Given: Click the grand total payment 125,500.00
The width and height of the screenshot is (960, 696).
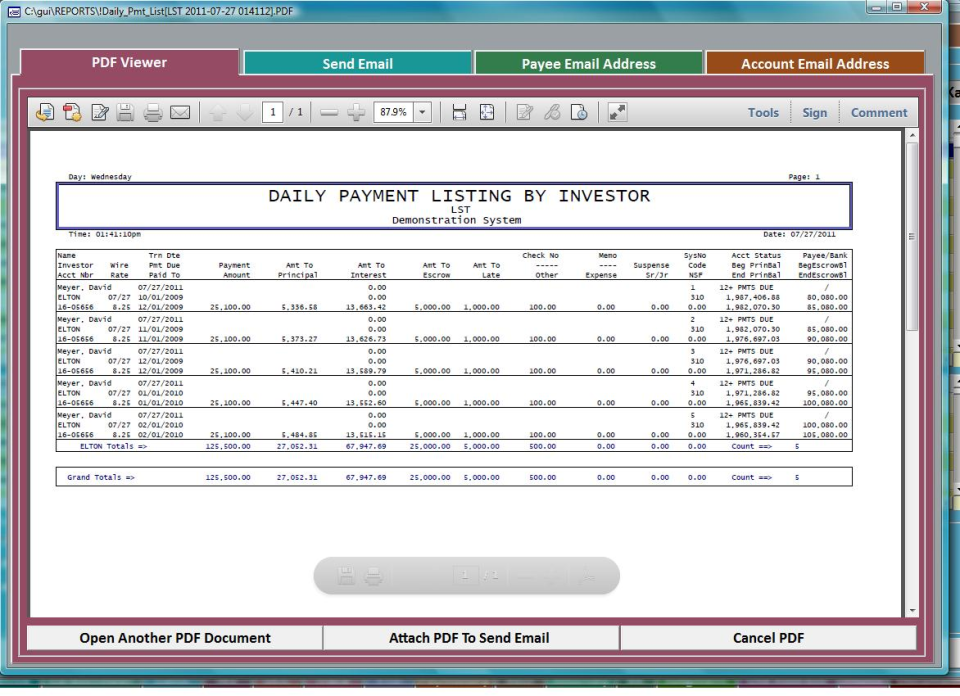Looking at the screenshot, I should coord(228,477).
